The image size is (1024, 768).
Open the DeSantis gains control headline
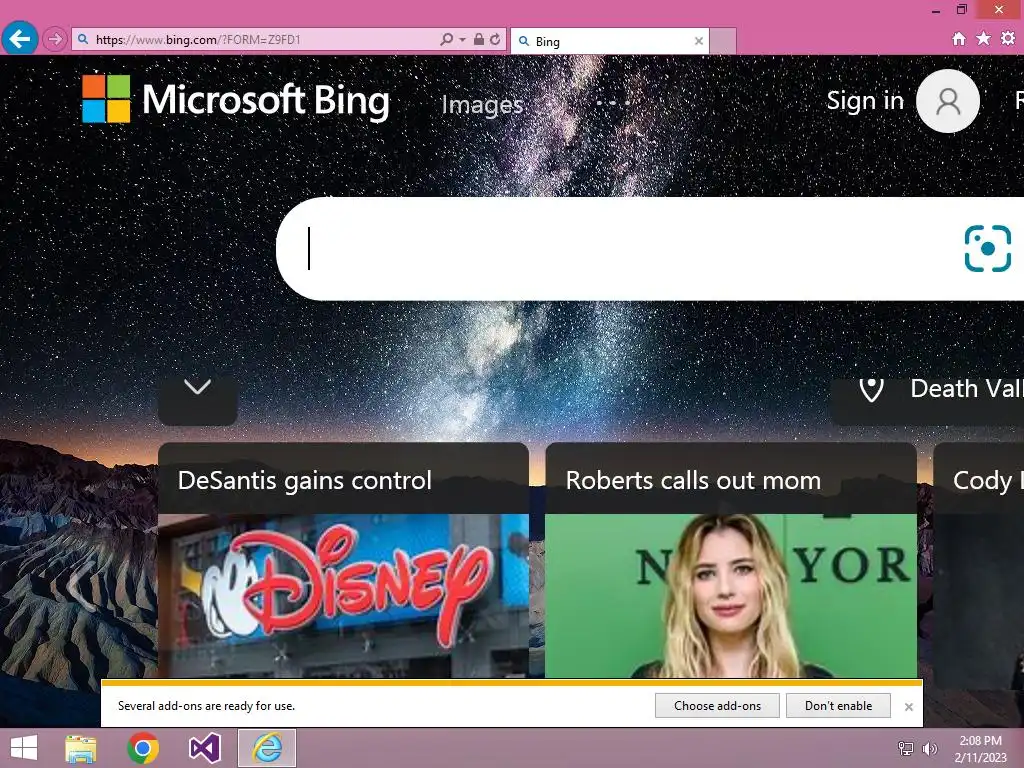coord(305,481)
